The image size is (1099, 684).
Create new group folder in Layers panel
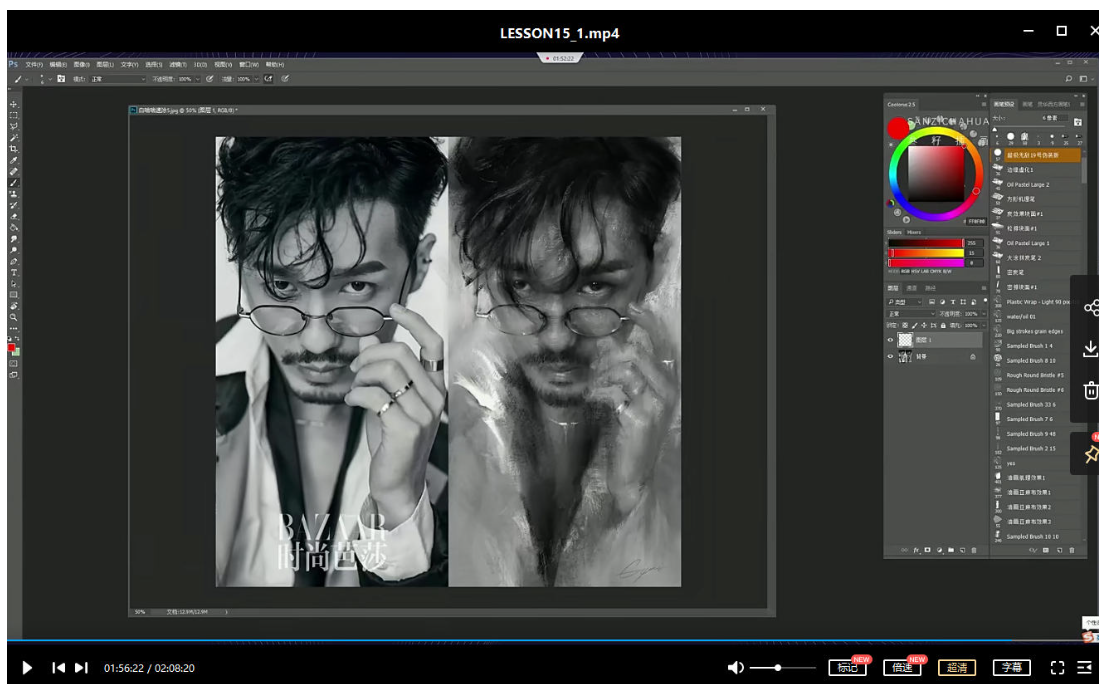coord(951,550)
